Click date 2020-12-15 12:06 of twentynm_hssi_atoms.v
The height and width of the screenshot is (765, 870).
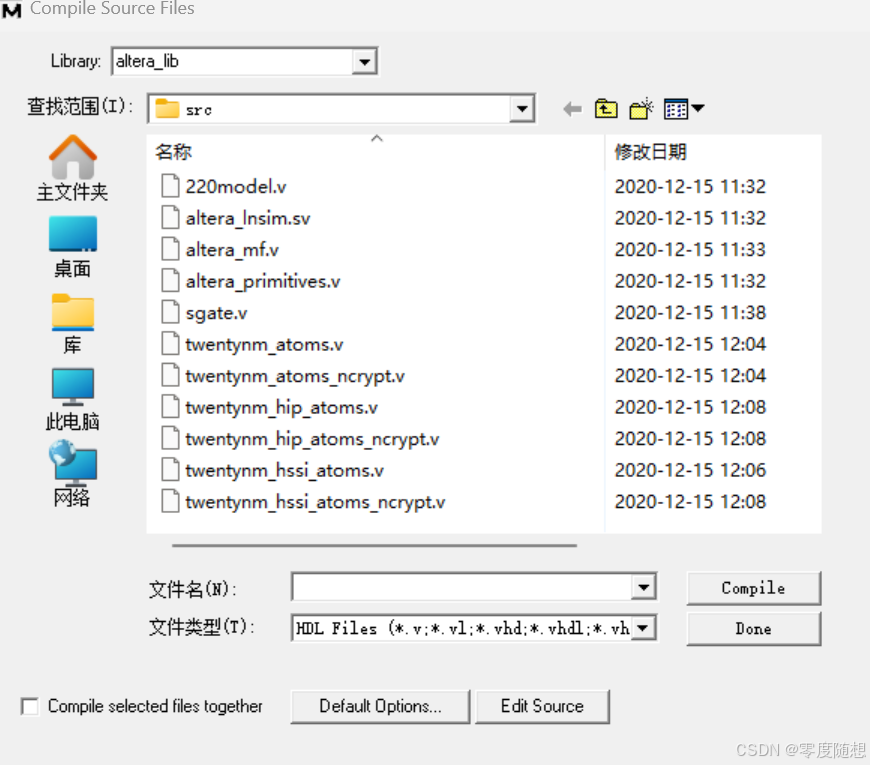click(x=690, y=470)
